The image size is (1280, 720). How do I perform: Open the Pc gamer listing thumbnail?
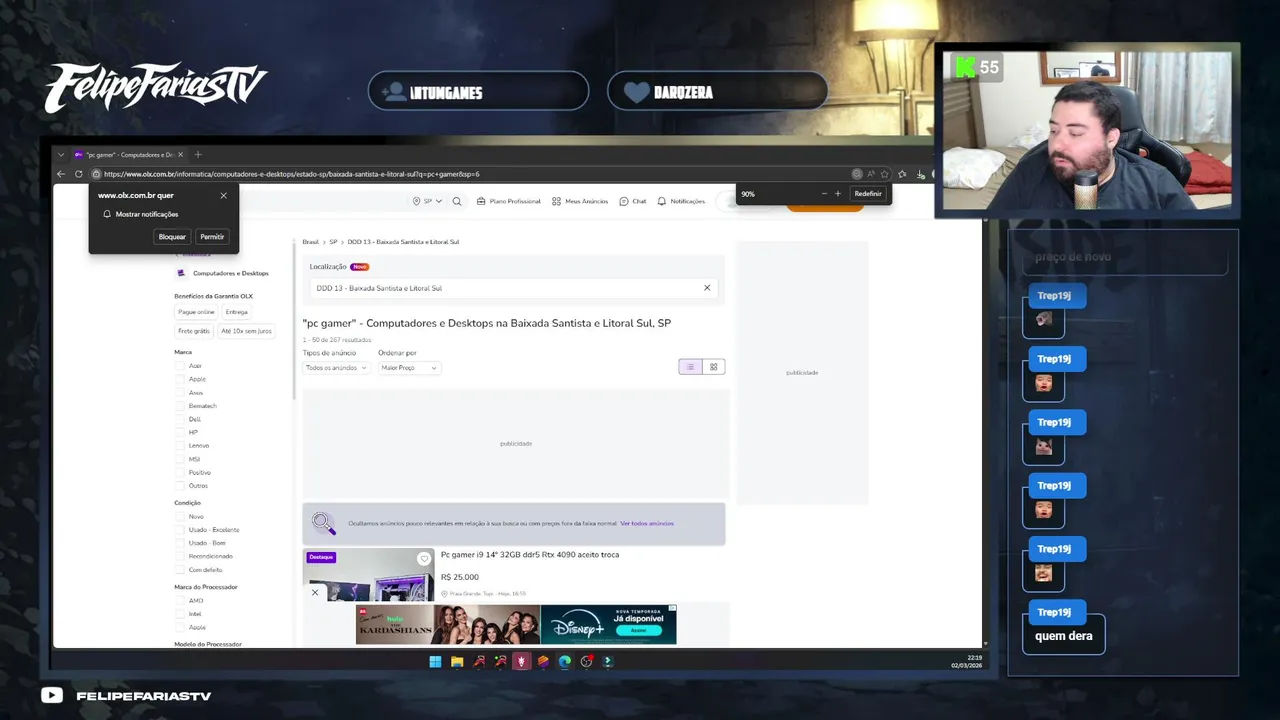click(x=369, y=575)
